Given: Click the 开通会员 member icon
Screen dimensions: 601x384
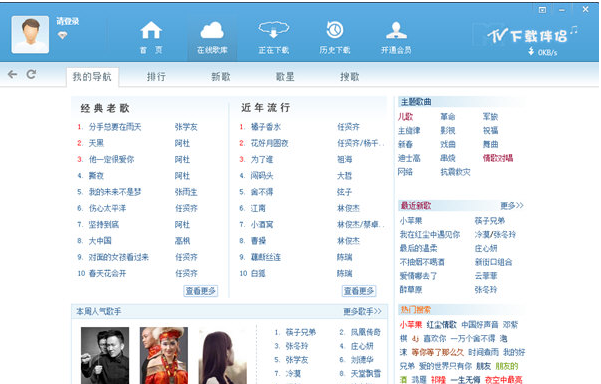Looking at the screenshot, I should [396, 30].
